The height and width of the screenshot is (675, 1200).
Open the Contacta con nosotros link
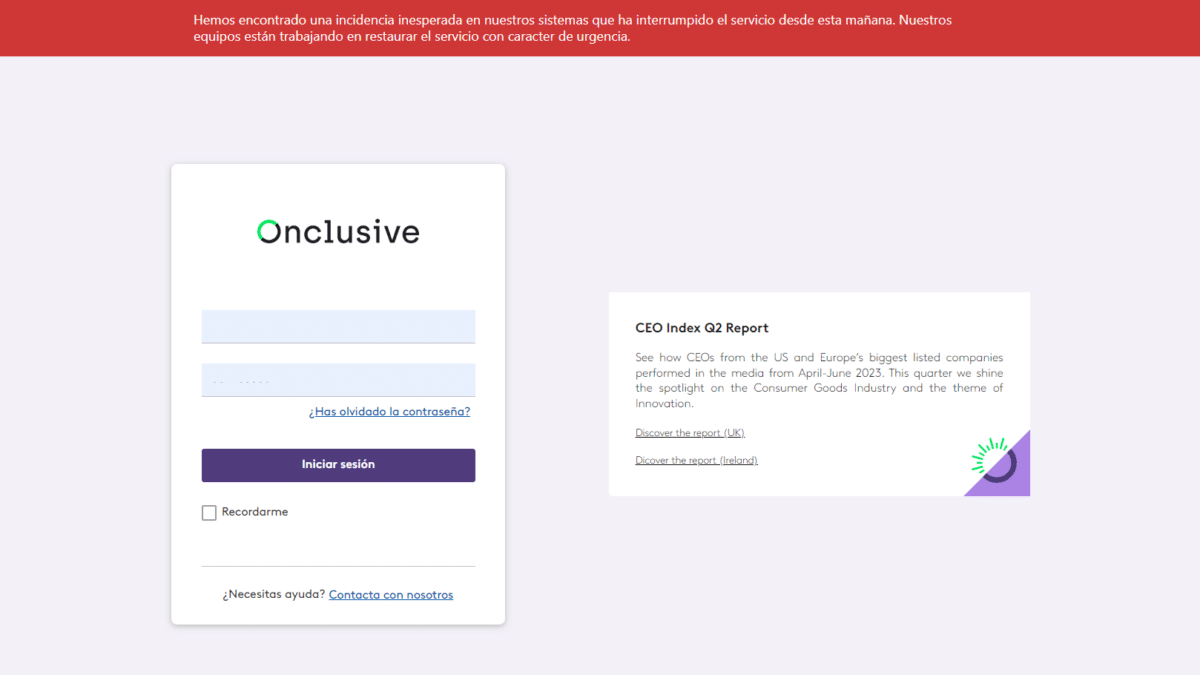pyautogui.click(x=391, y=595)
